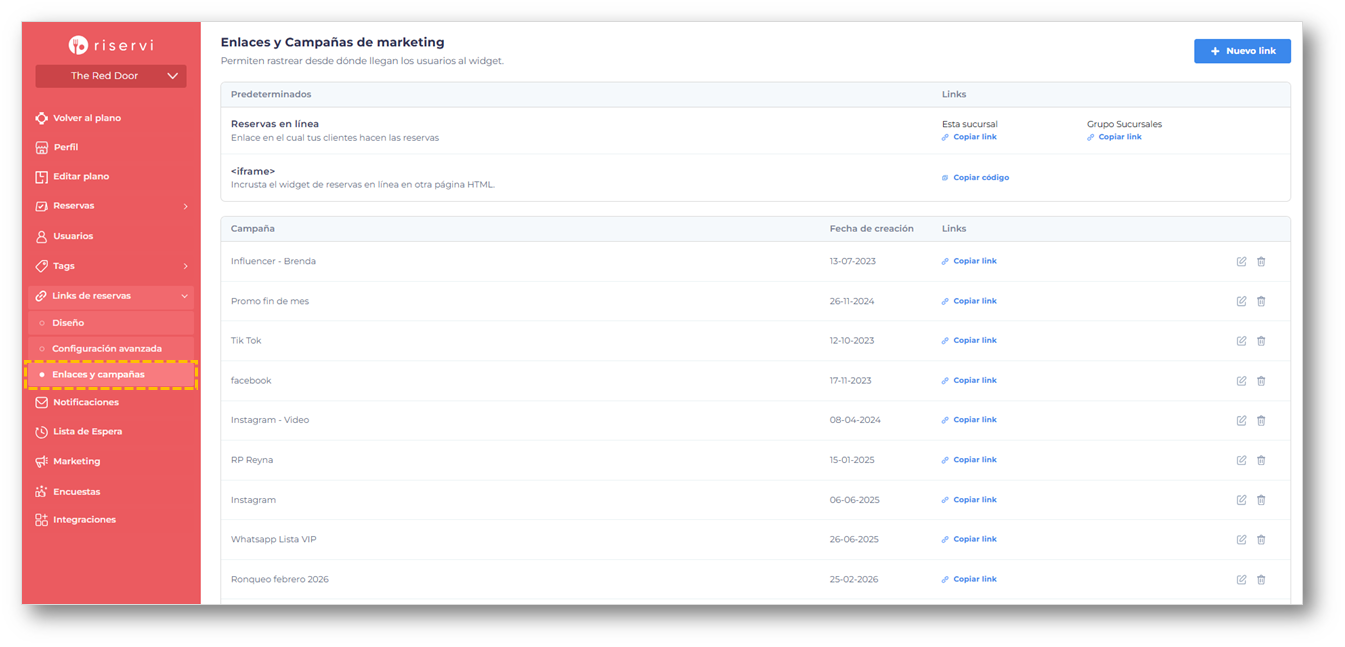Delete the Ronqueo febrero 2026 campaign
Screen dimensions: 1345x647
[1261, 579]
